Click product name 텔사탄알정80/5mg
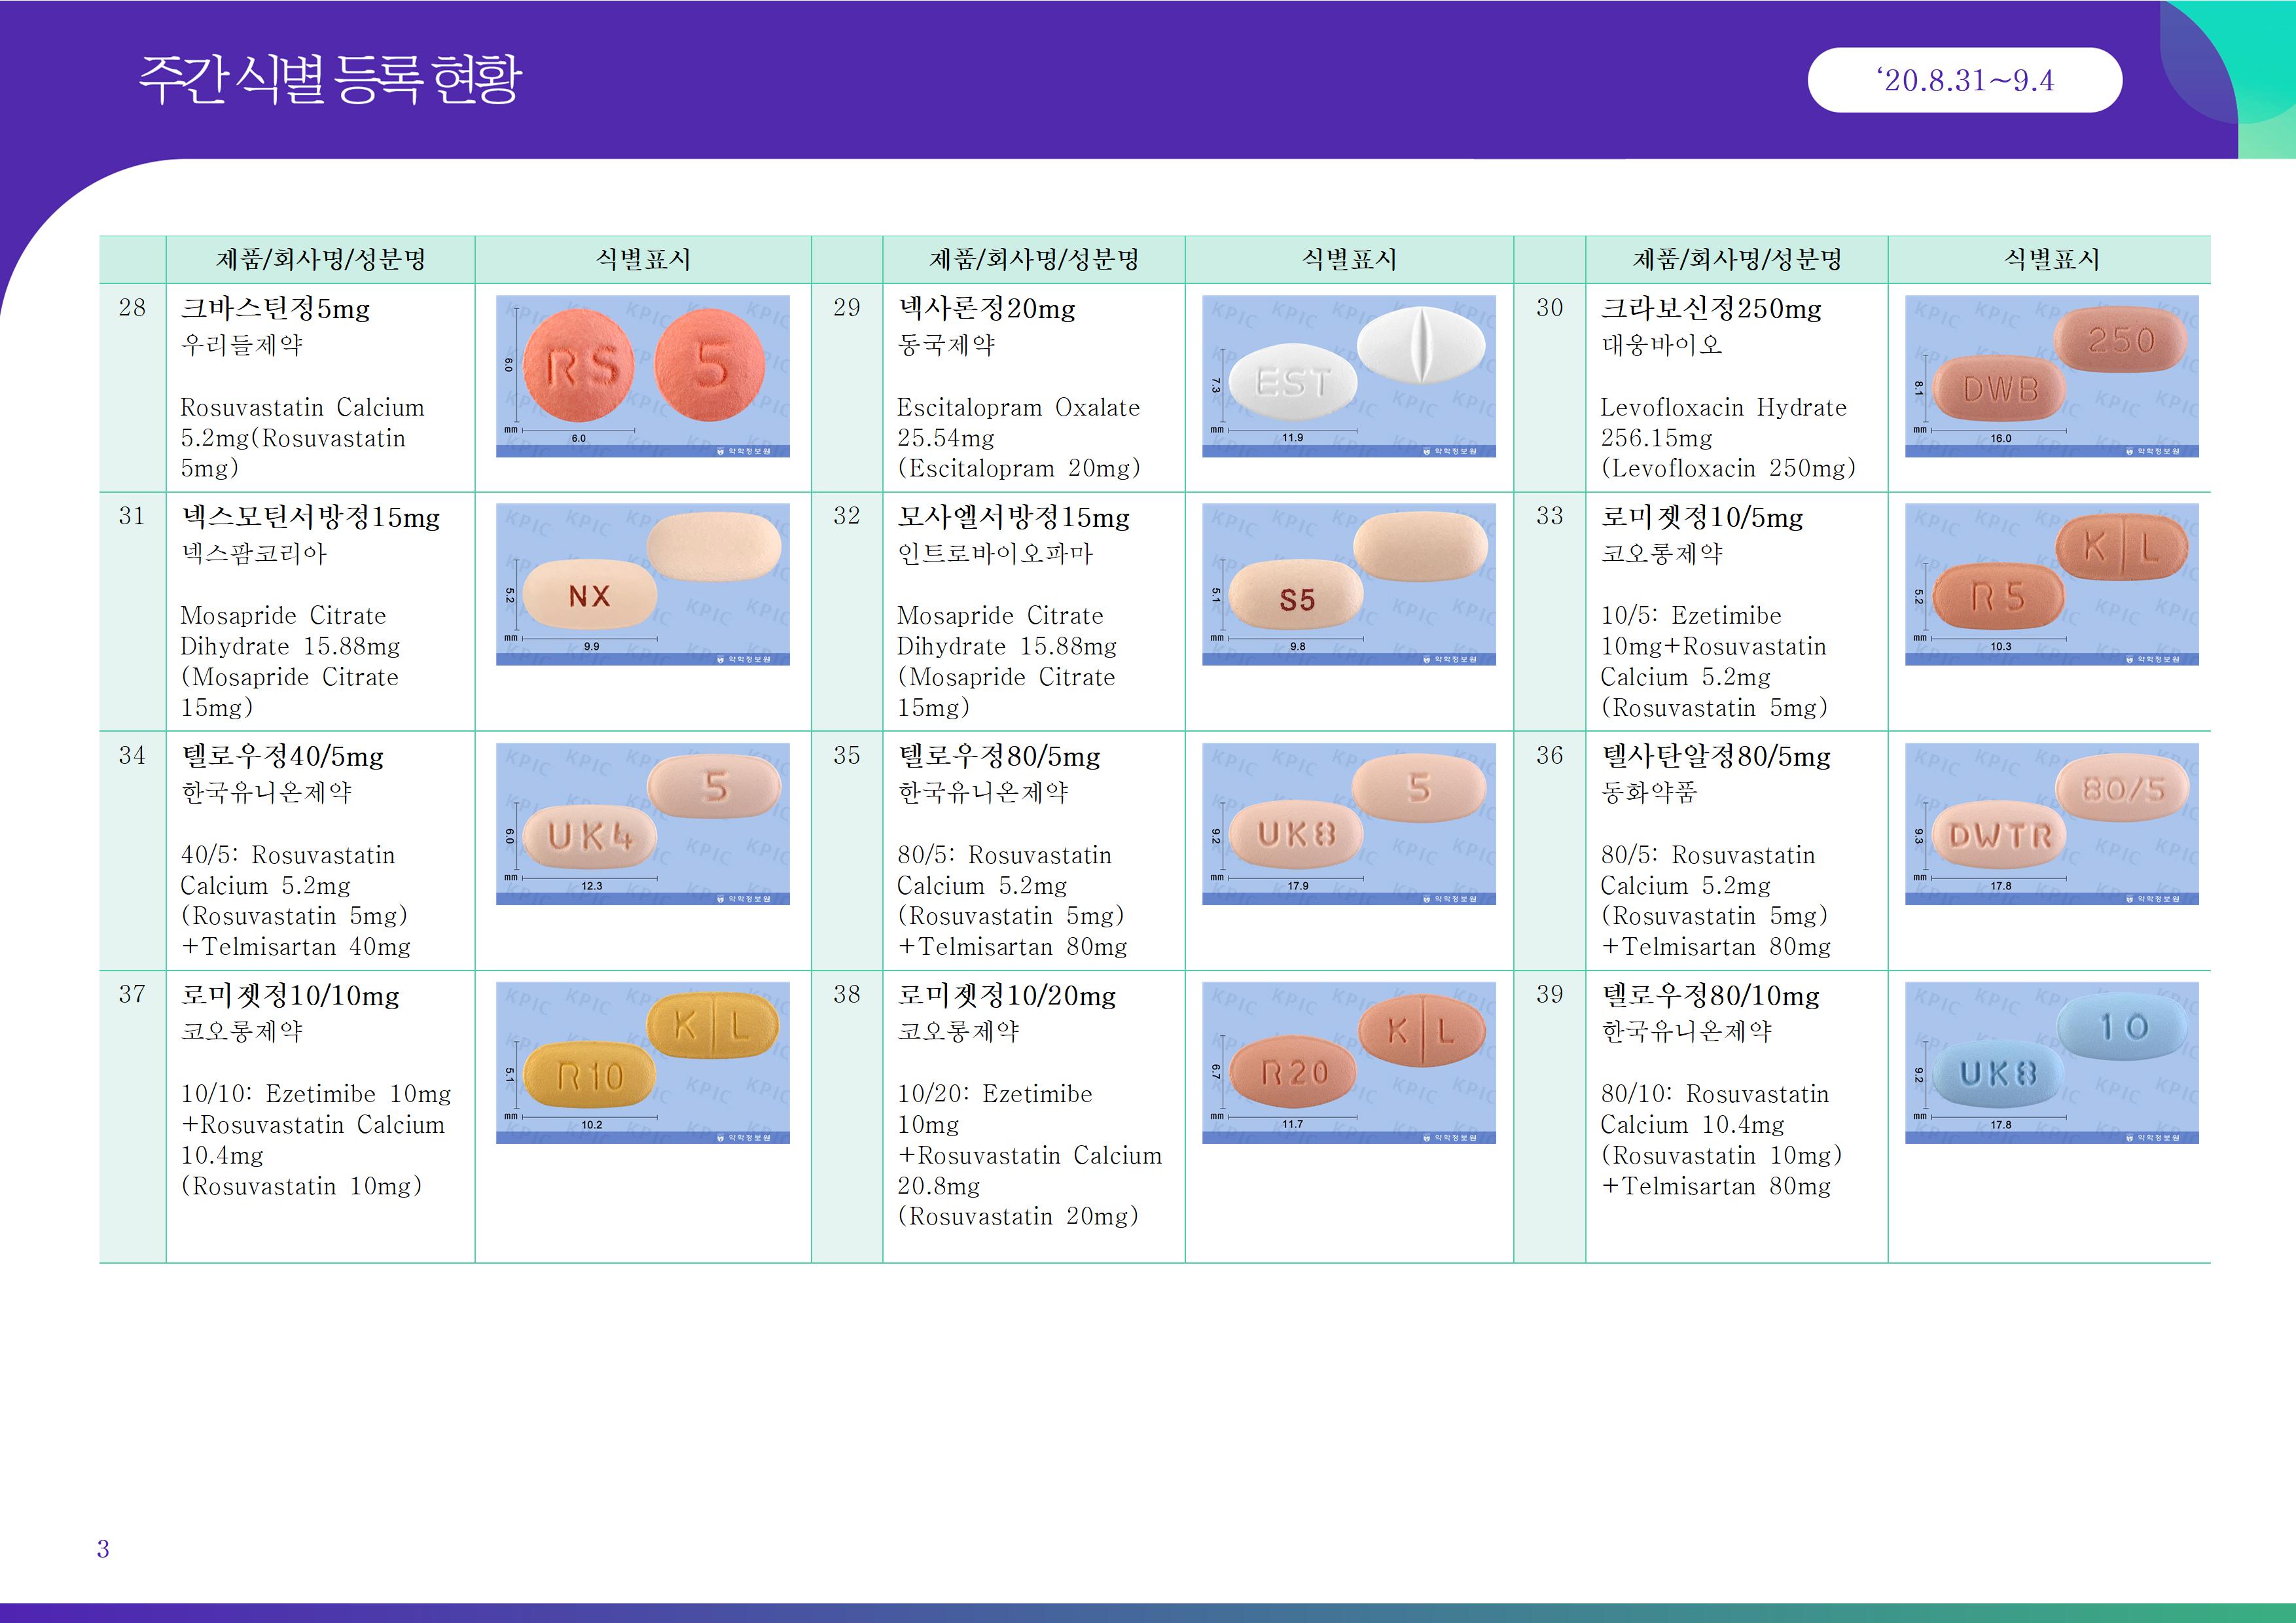Screen dimensions: 2296x1623 (x=1716, y=757)
